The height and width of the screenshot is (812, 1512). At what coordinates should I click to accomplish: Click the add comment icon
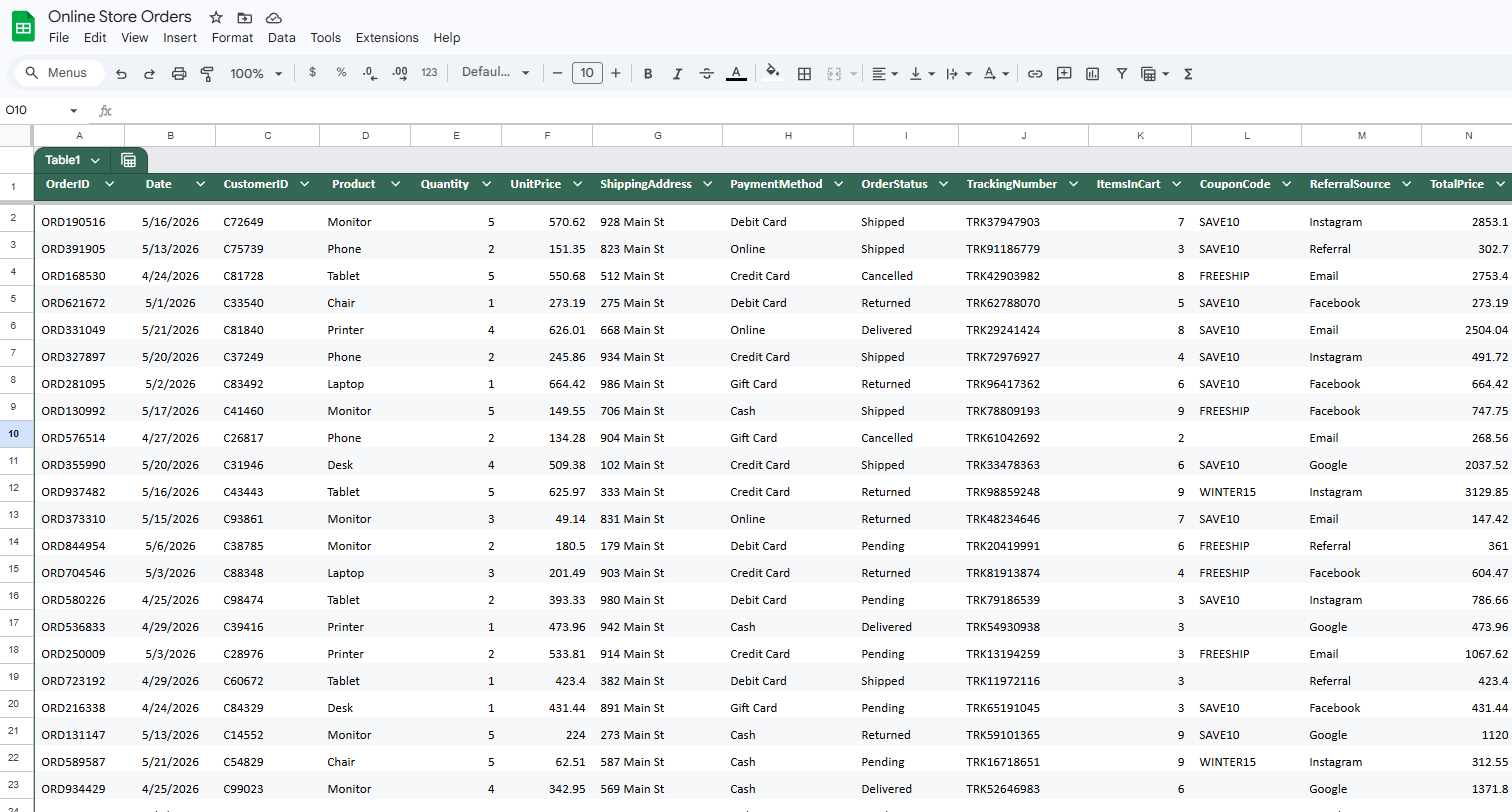click(1064, 73)
